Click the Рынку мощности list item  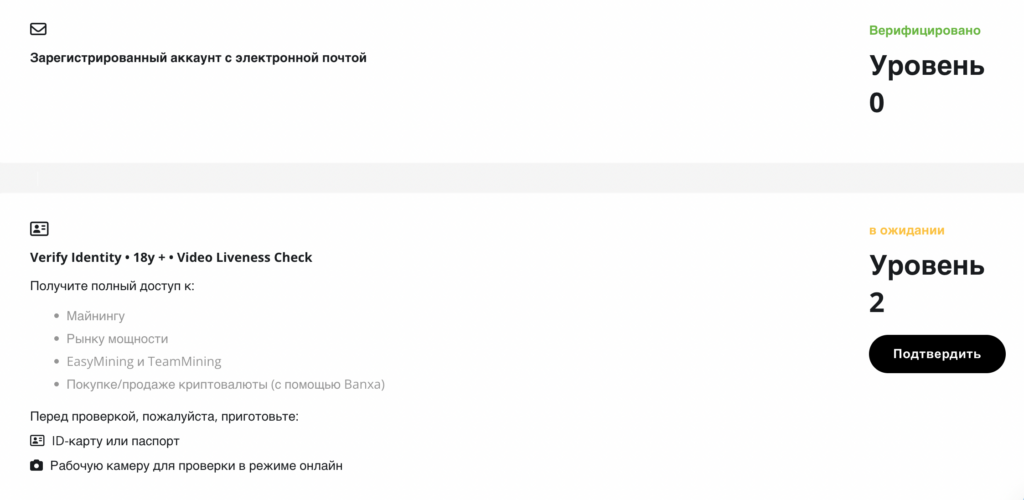click(117, 339)
